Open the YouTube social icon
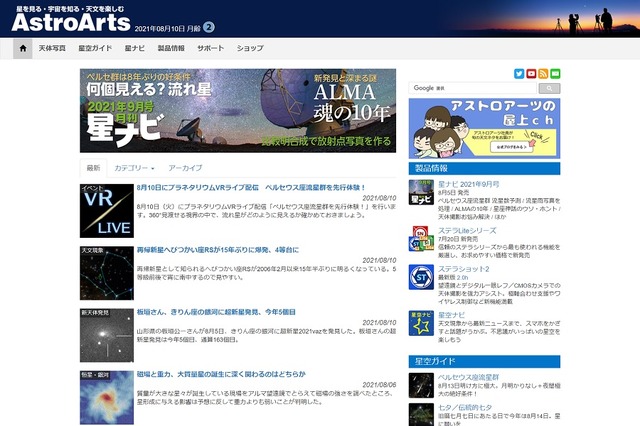 (x=531, y=73)
